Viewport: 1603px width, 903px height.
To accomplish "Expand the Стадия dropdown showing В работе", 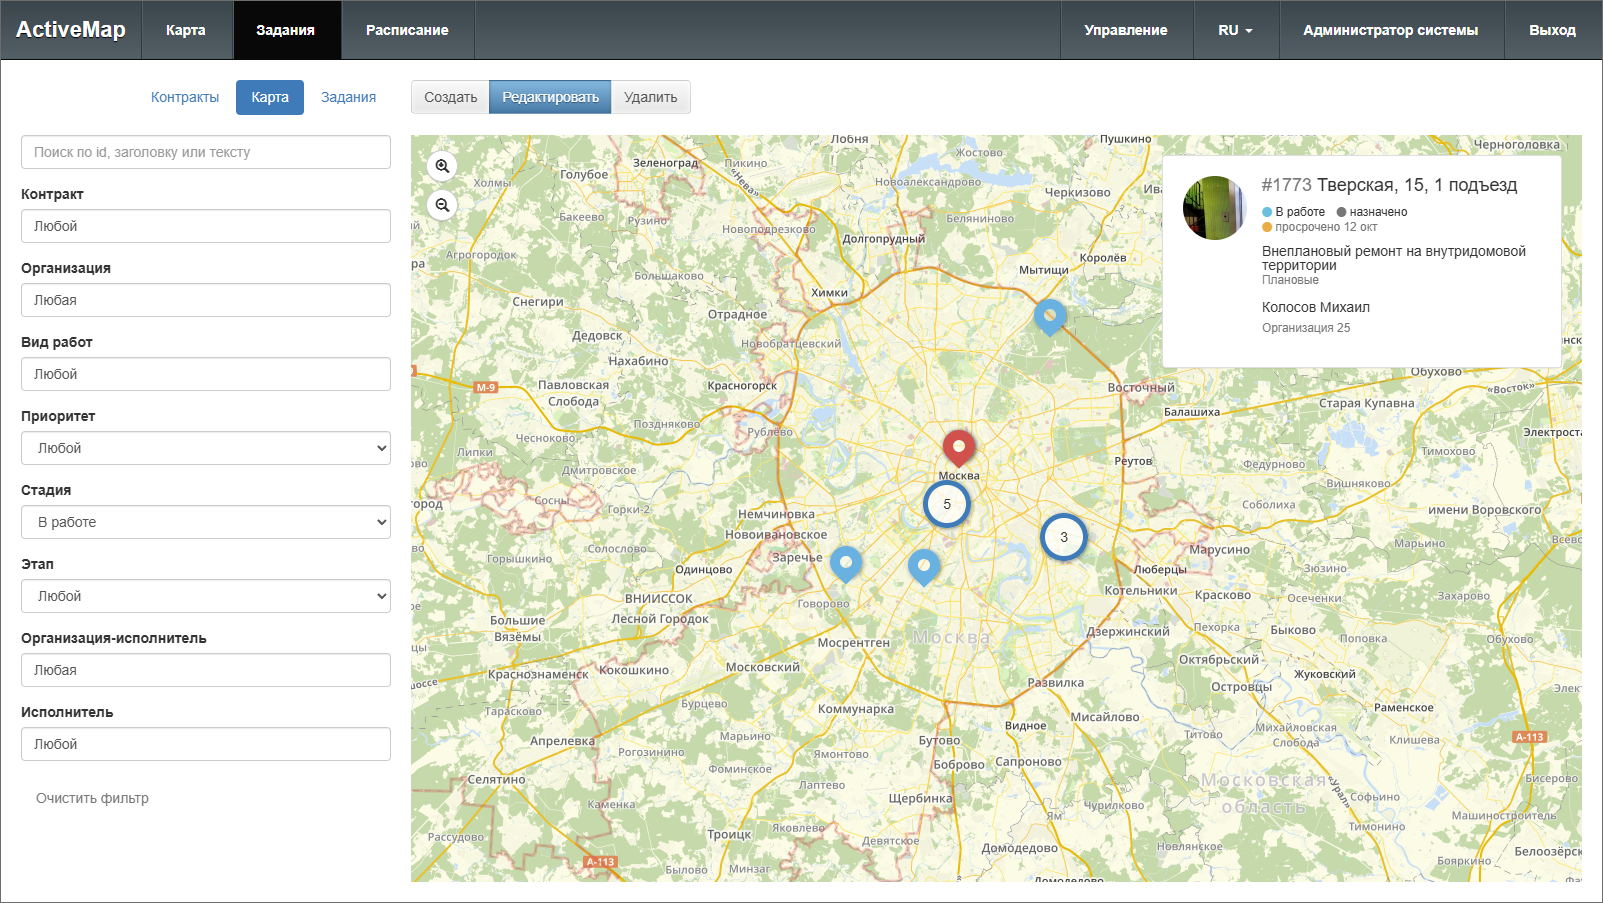I will [206, 522].
